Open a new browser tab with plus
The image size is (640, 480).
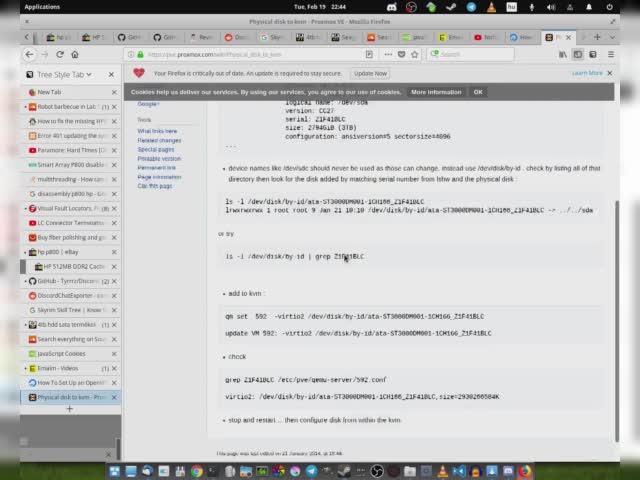coord(597,37)
